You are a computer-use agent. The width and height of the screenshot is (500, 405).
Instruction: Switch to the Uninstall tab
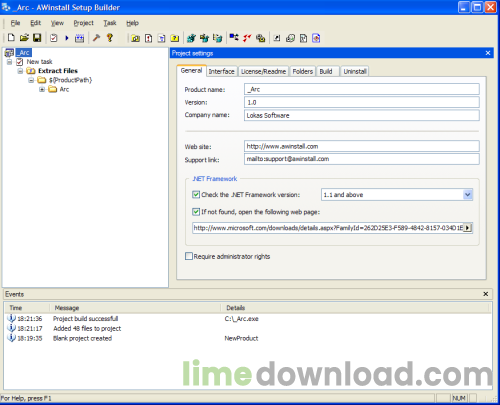pyautogui.click(x=355, y=71)
